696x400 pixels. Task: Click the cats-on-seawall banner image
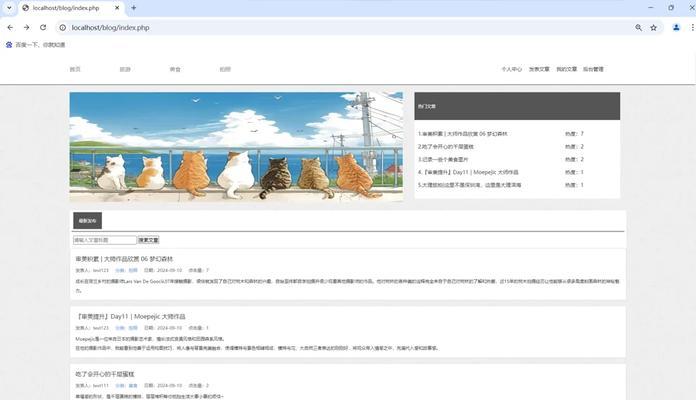coord(236,147)
